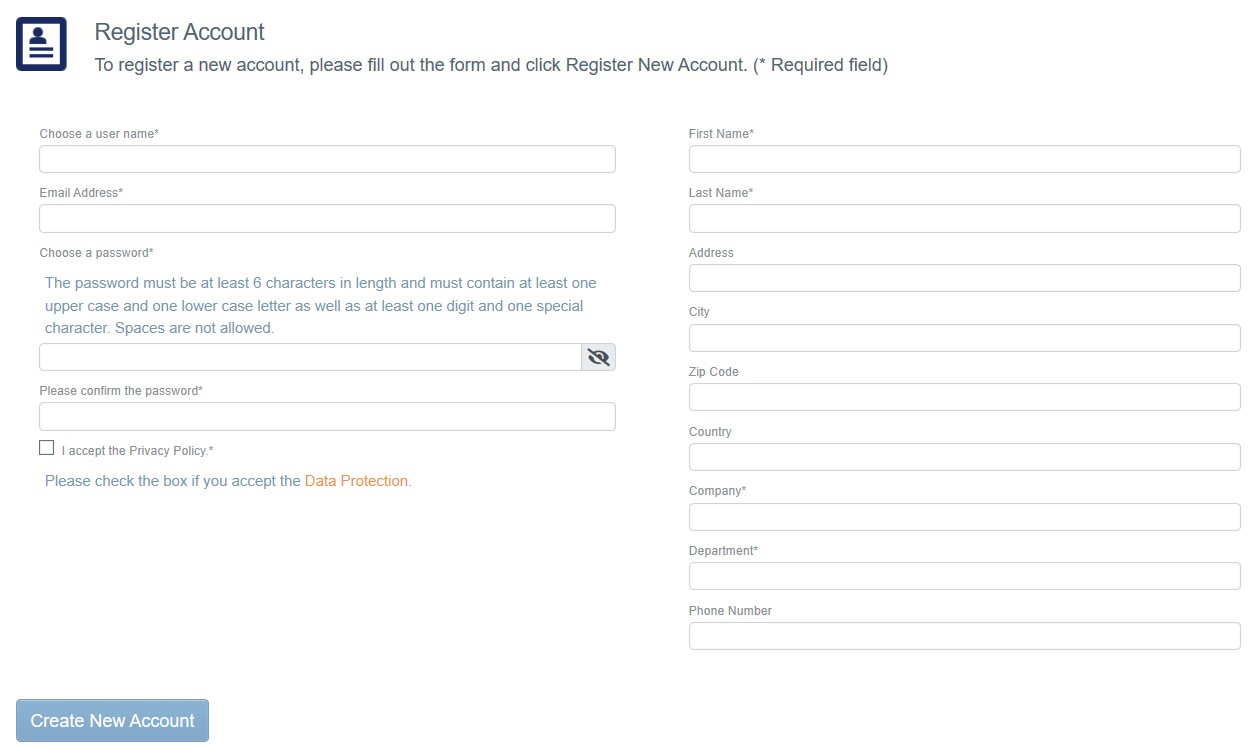
Task: Select the Country input field
Action: click(x=964, y=457)
